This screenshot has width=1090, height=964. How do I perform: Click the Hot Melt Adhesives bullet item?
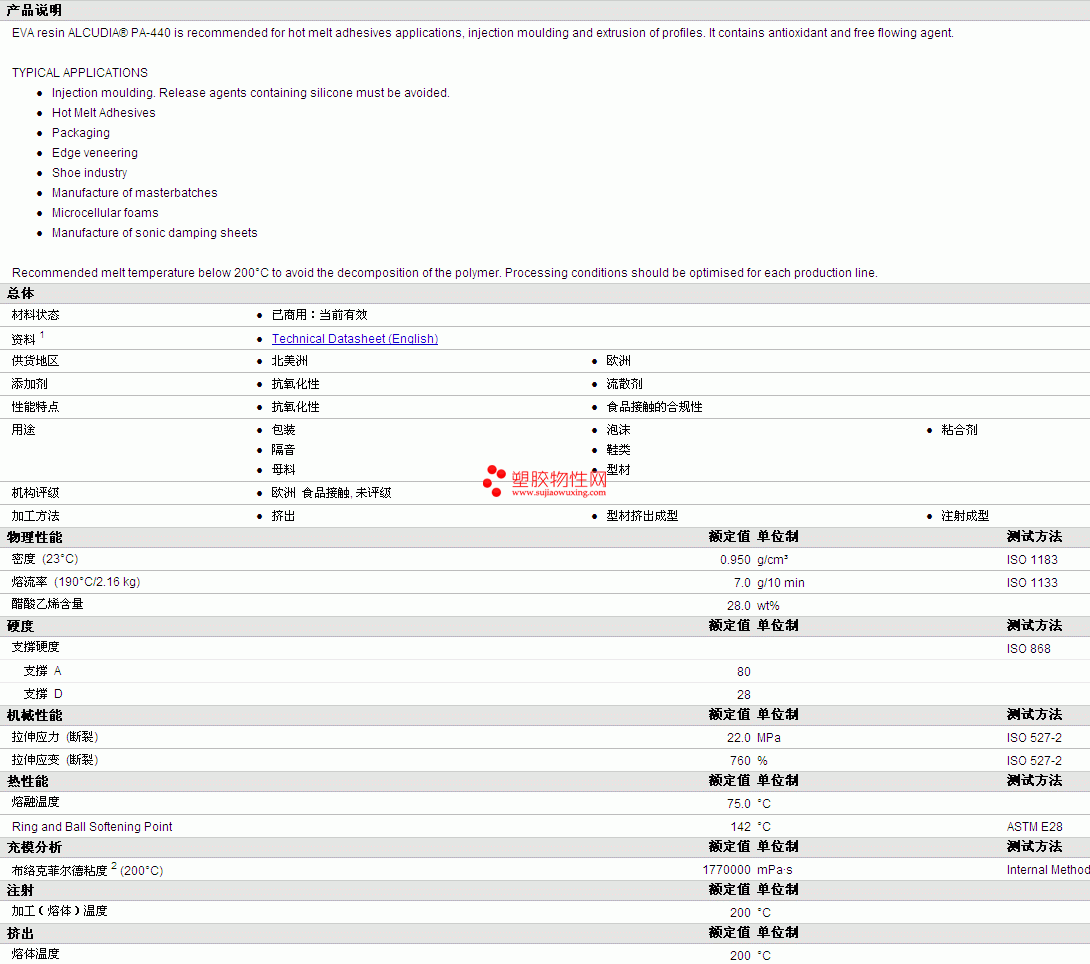(104, 113)
